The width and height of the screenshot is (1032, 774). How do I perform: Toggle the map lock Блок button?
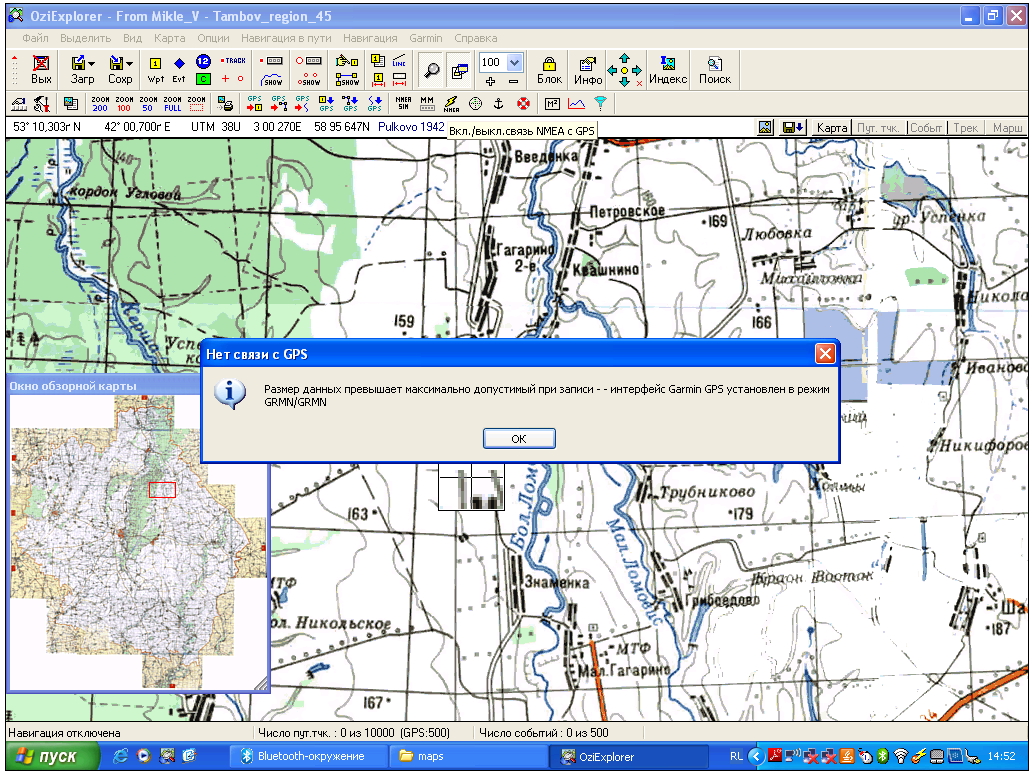pos(549,69)
